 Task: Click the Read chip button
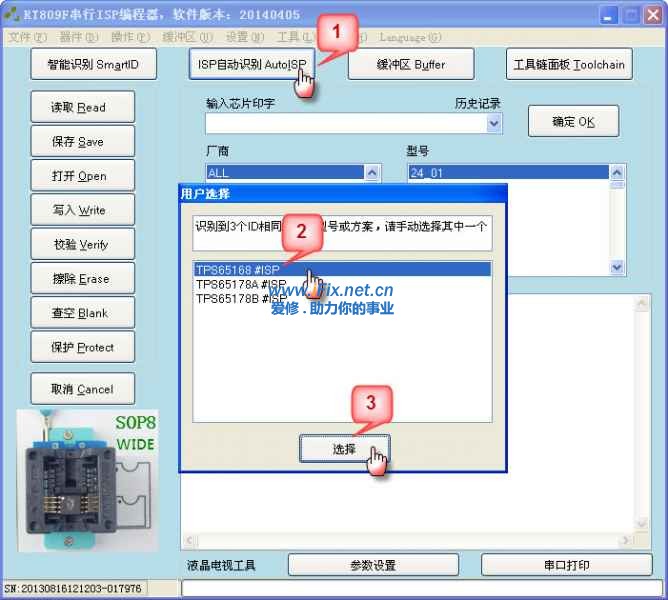point(79,107)
